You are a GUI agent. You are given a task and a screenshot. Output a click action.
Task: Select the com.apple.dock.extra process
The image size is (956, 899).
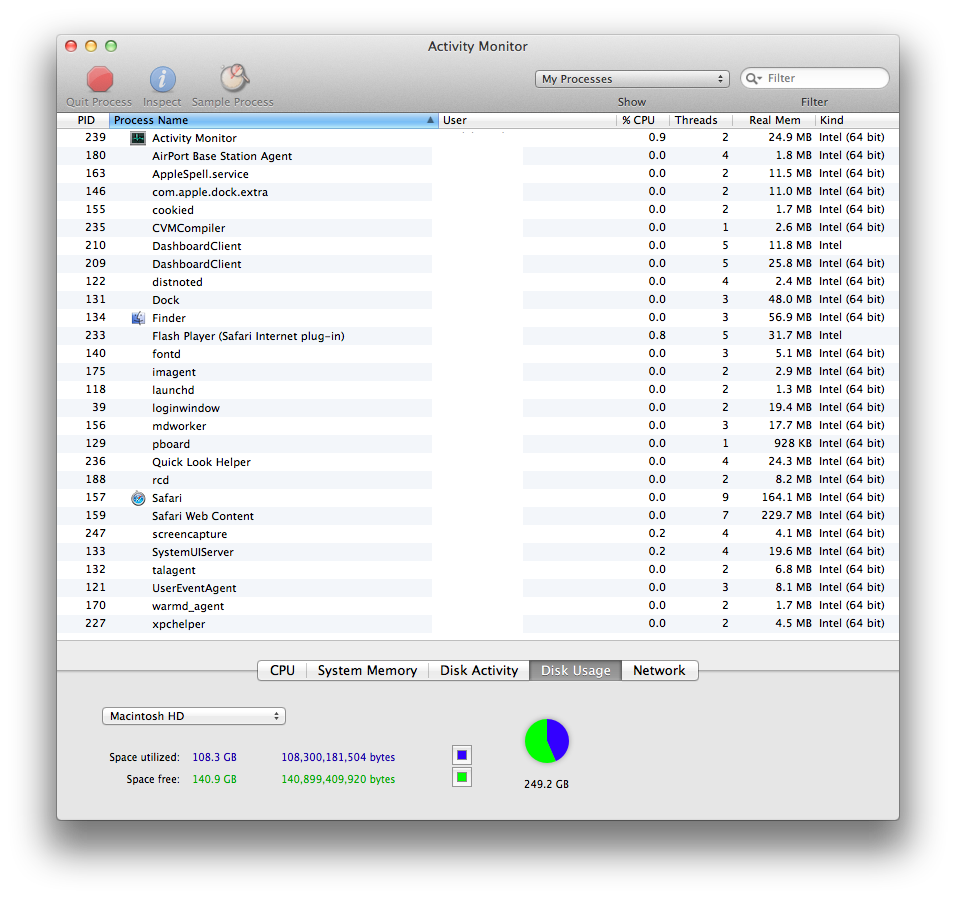tap(478, 192)
